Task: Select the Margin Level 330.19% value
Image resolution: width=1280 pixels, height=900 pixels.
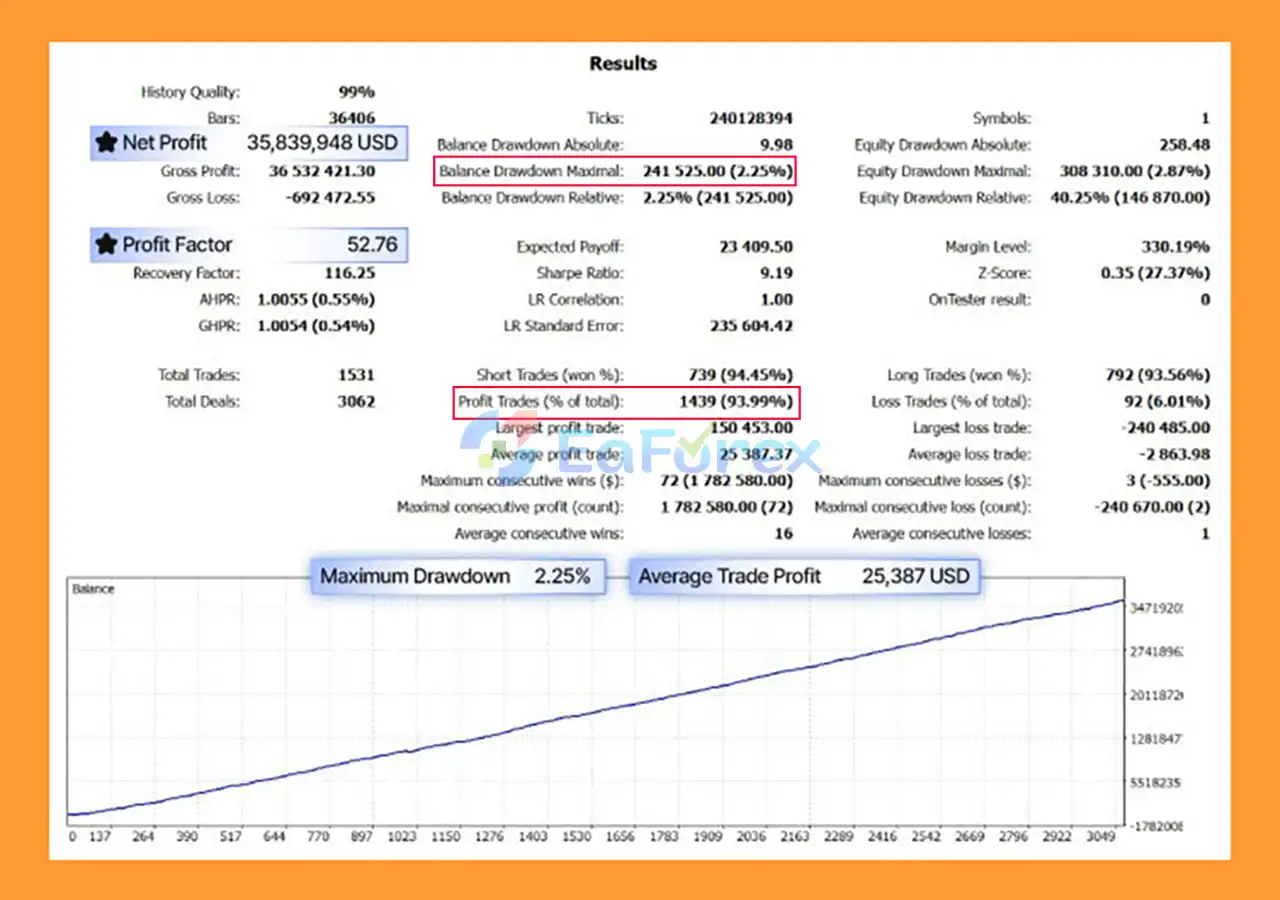Action: pyautogui.click(x=1175, y=247)
